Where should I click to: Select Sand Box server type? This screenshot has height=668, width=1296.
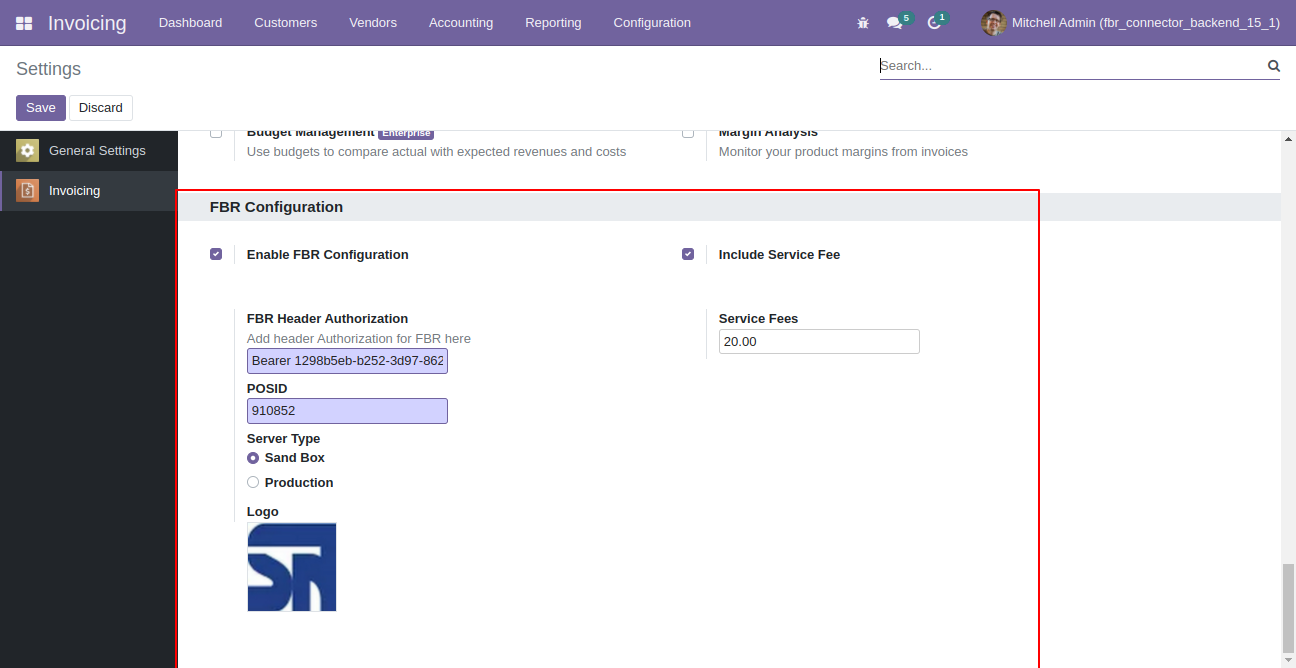(x=253, y=458)
